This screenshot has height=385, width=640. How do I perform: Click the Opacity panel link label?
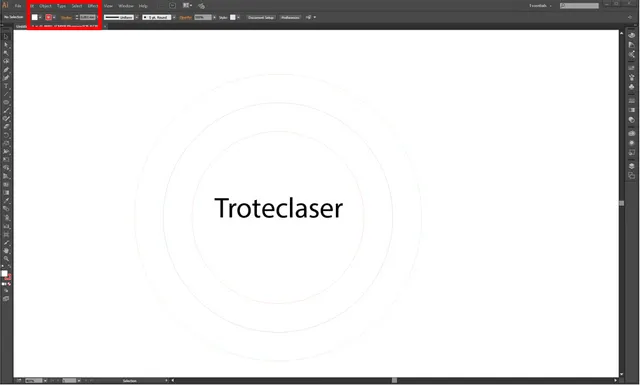185,18
